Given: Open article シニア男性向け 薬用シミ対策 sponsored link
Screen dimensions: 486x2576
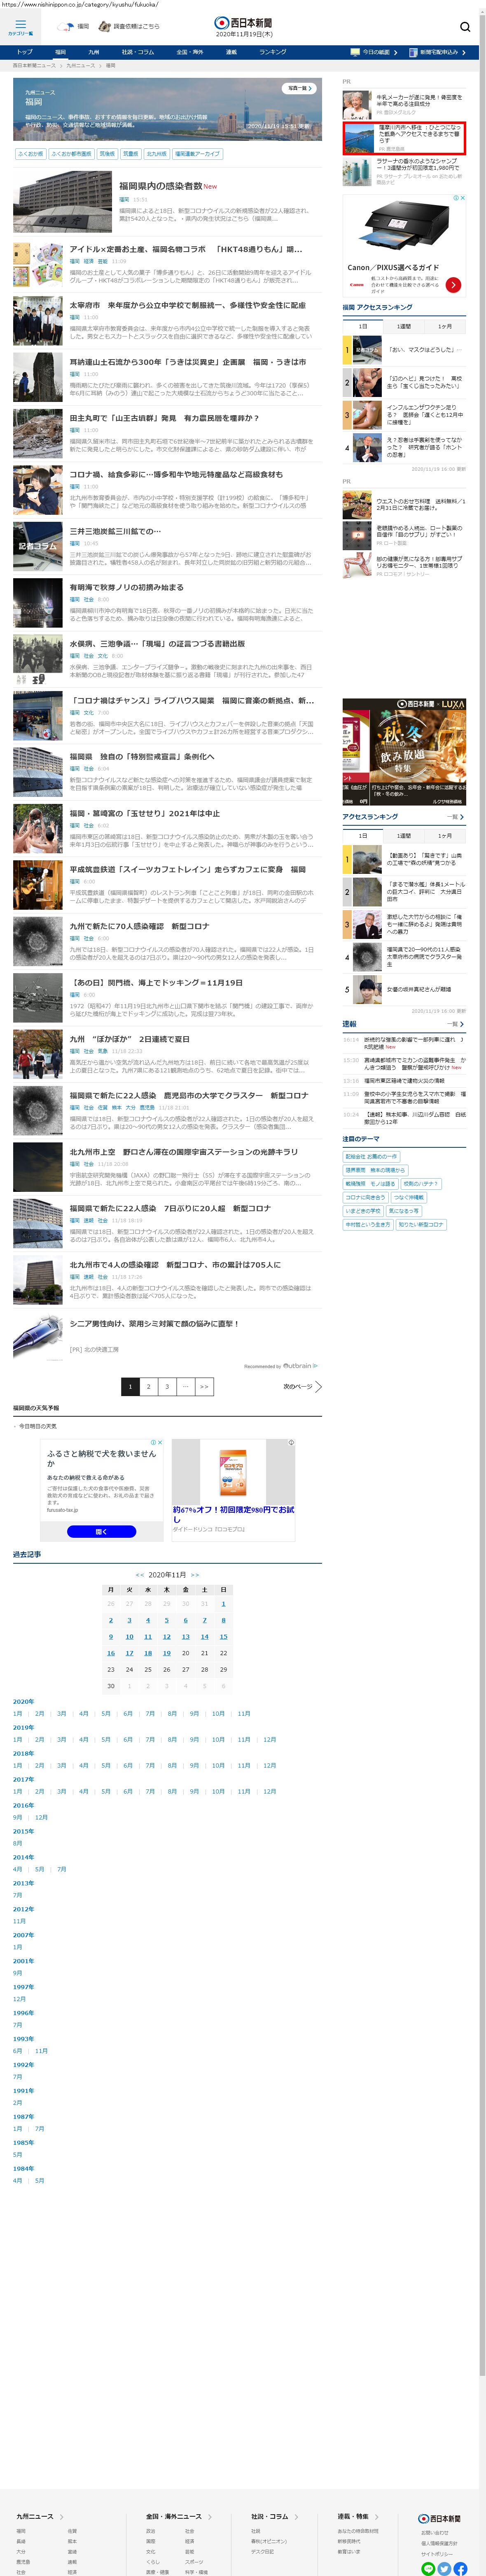Looking at the screenshot, I should tap(154, 1324).
